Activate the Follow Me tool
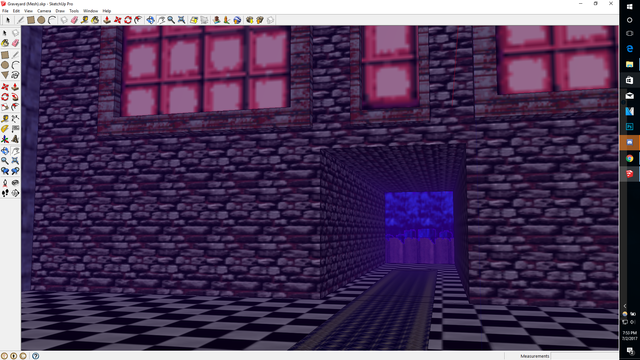This screenshot has height=360, width=640. coord(15,97)
